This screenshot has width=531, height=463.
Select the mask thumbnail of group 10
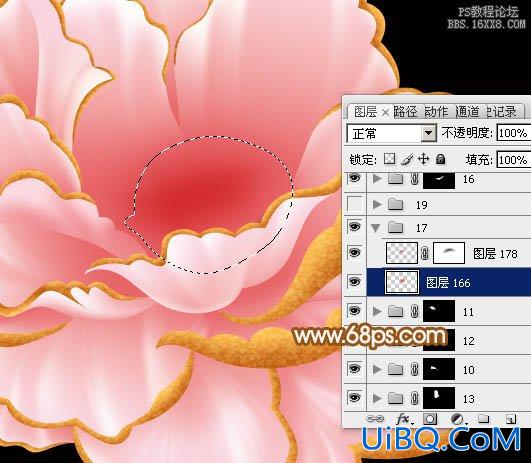(439, 369)
